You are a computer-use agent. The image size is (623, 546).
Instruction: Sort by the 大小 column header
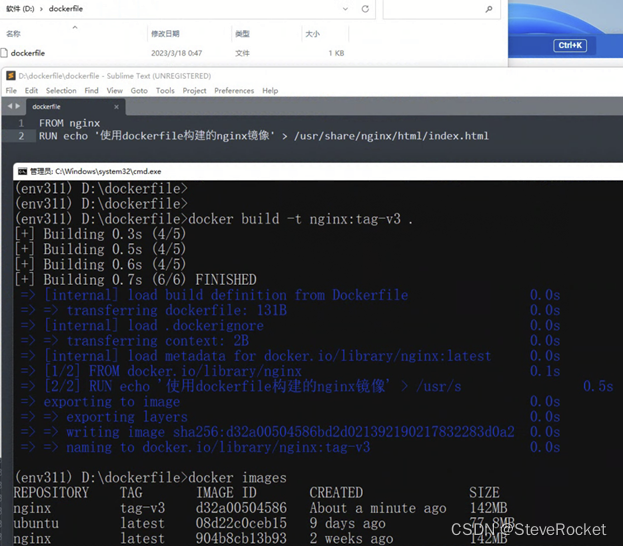click(312, 34)
